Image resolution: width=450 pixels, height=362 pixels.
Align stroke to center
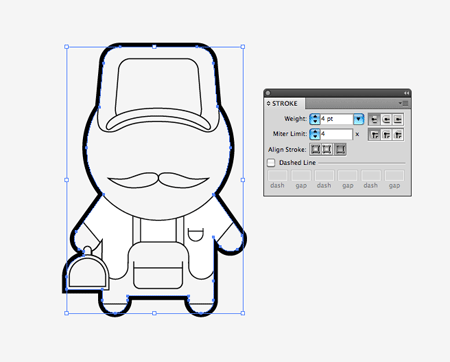pos(315,149)
